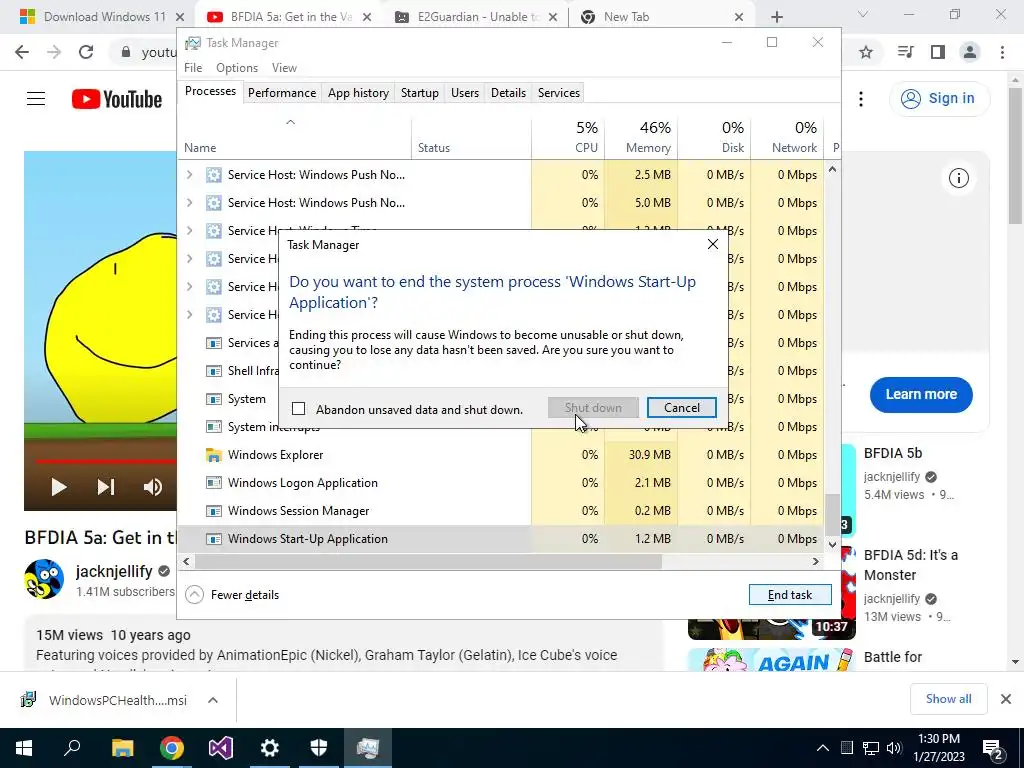
Task: Collapse view with Fewer details
Action: point(232,594)
